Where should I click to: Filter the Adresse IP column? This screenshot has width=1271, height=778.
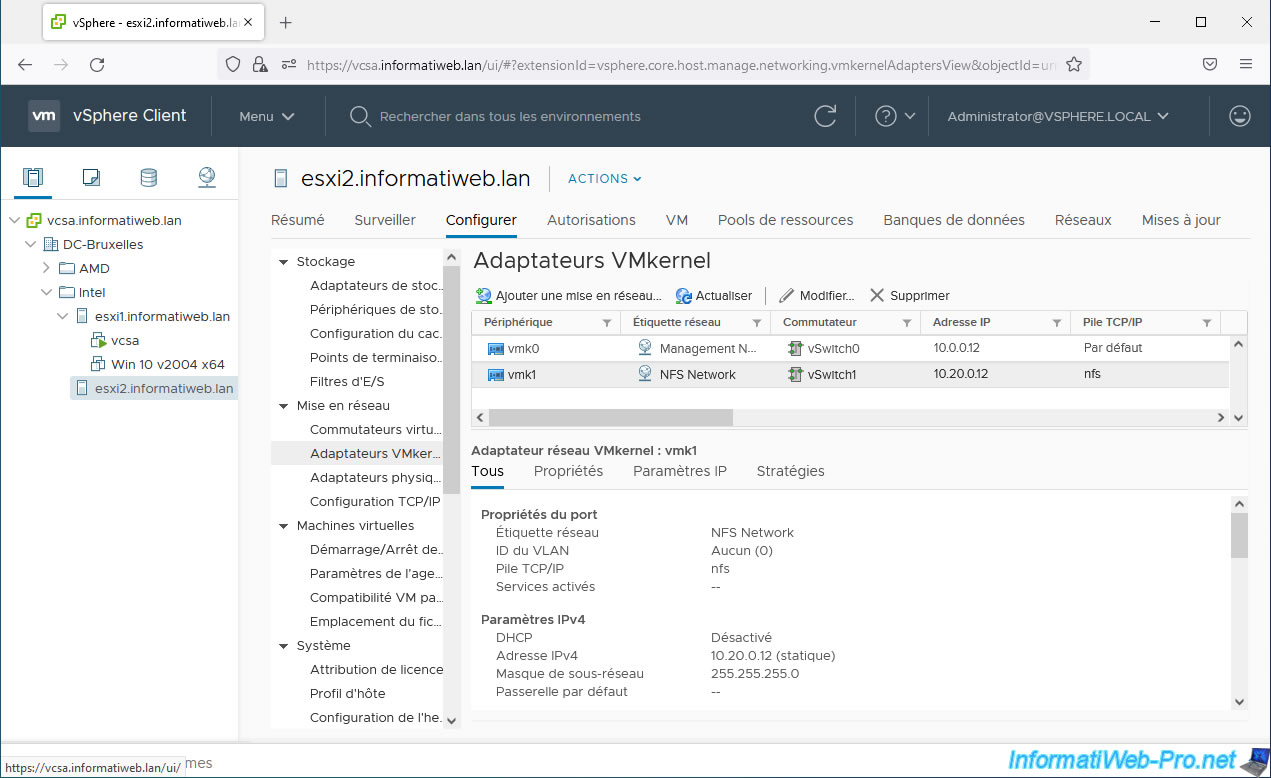(x=1057, y=323)
